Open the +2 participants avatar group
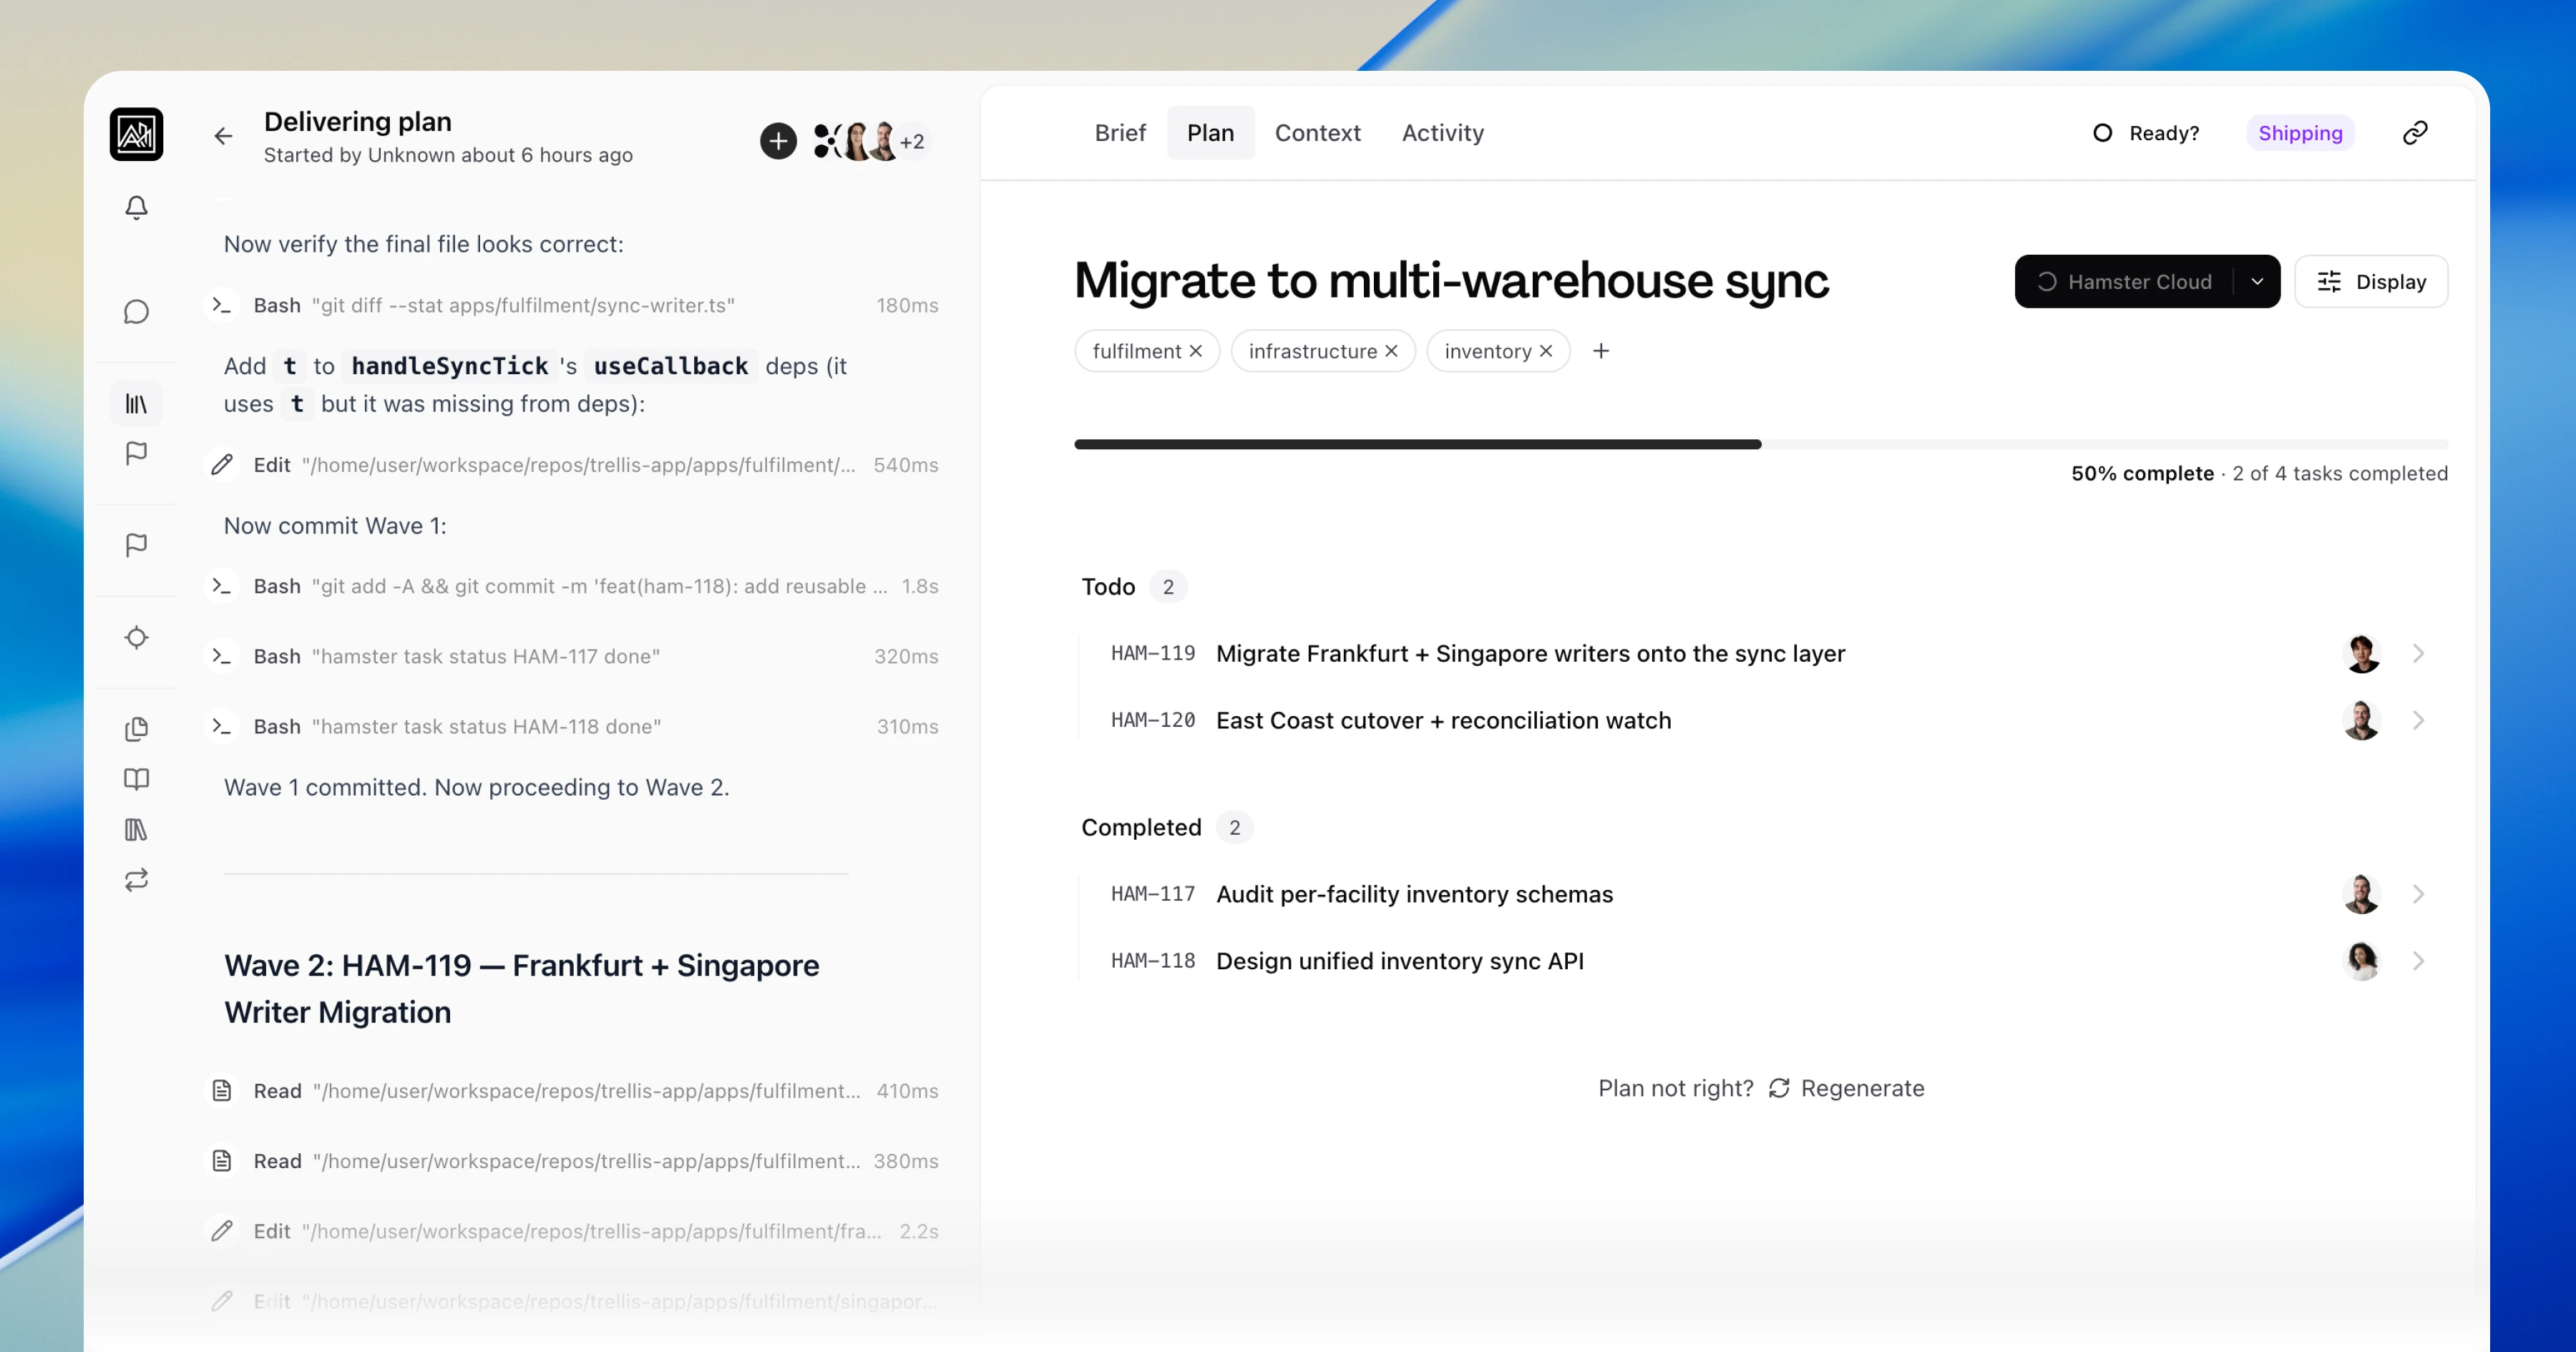This screenshot has height=1352, width=2576. (x=911, y=142)
